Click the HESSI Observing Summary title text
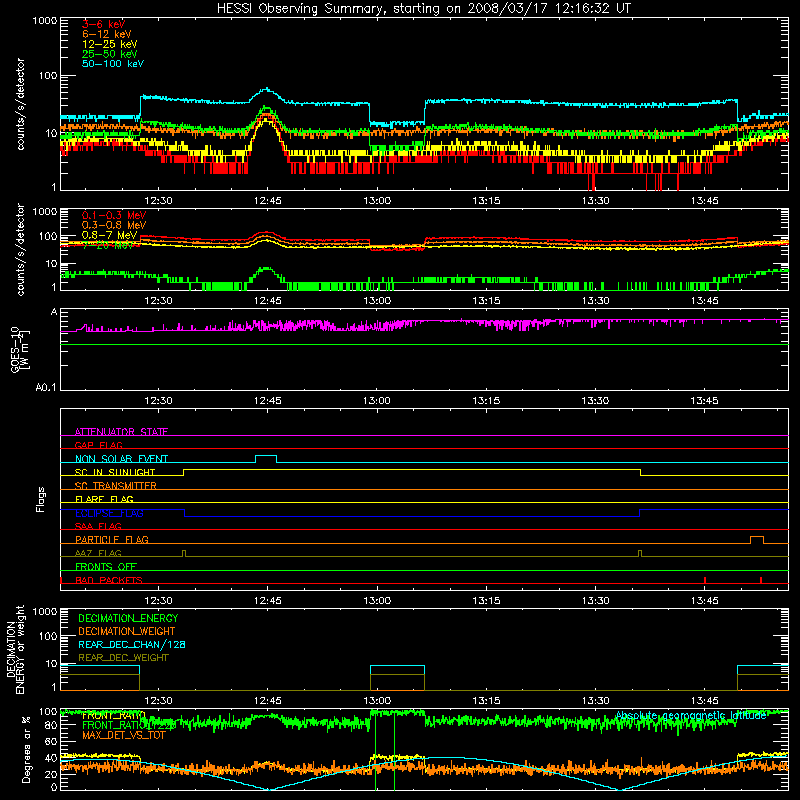This screenshot has width=800, height=800. [x=423, y=9]
